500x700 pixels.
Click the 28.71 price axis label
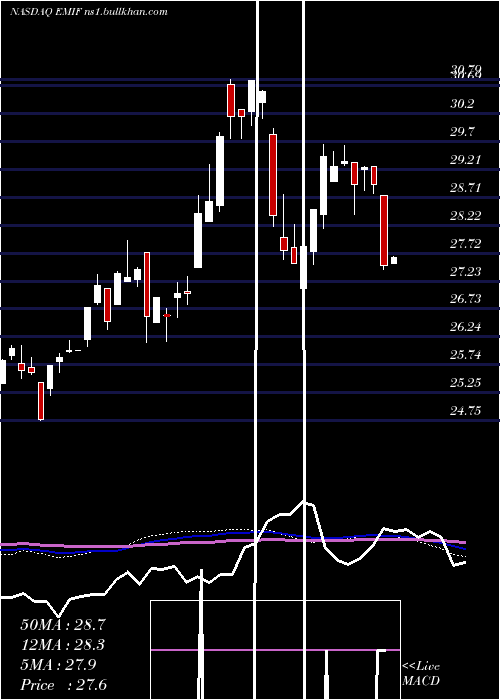pos(466,188)
